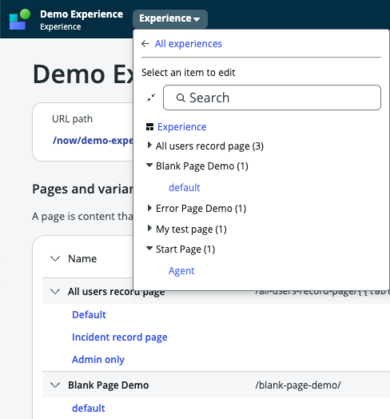Image resolution: width=390 pixels, height=419 pixels.
Task: Click the /blank-page-demo/ path text
Action: click(298, 385)
